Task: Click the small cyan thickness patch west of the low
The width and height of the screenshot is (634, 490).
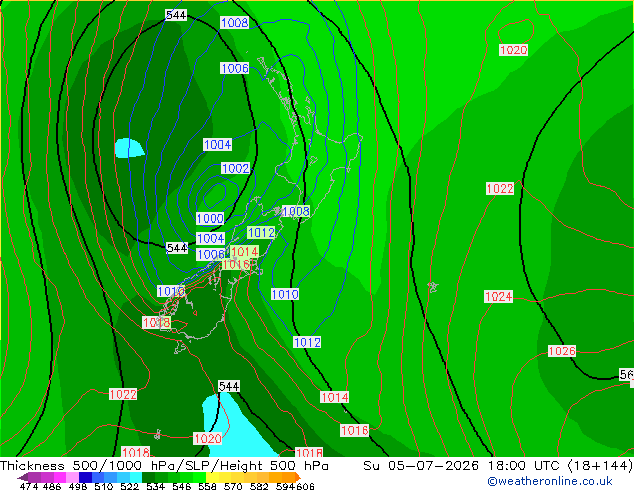Action: click(x=129, y=148)
